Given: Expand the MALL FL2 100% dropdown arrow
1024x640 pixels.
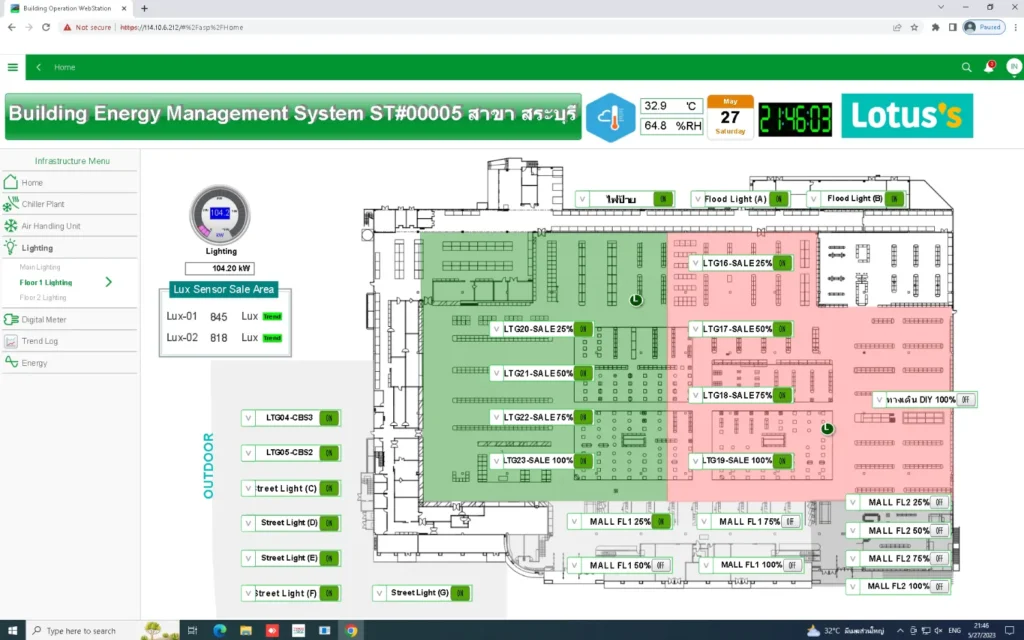Looking at the screenshot, I should (x=852, y=586).
